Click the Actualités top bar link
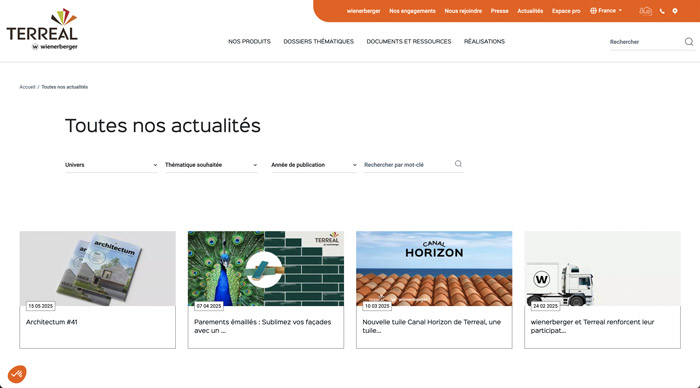Image resolution: width=700 pixels, height=388 pixels. click(x=530, y=11)
